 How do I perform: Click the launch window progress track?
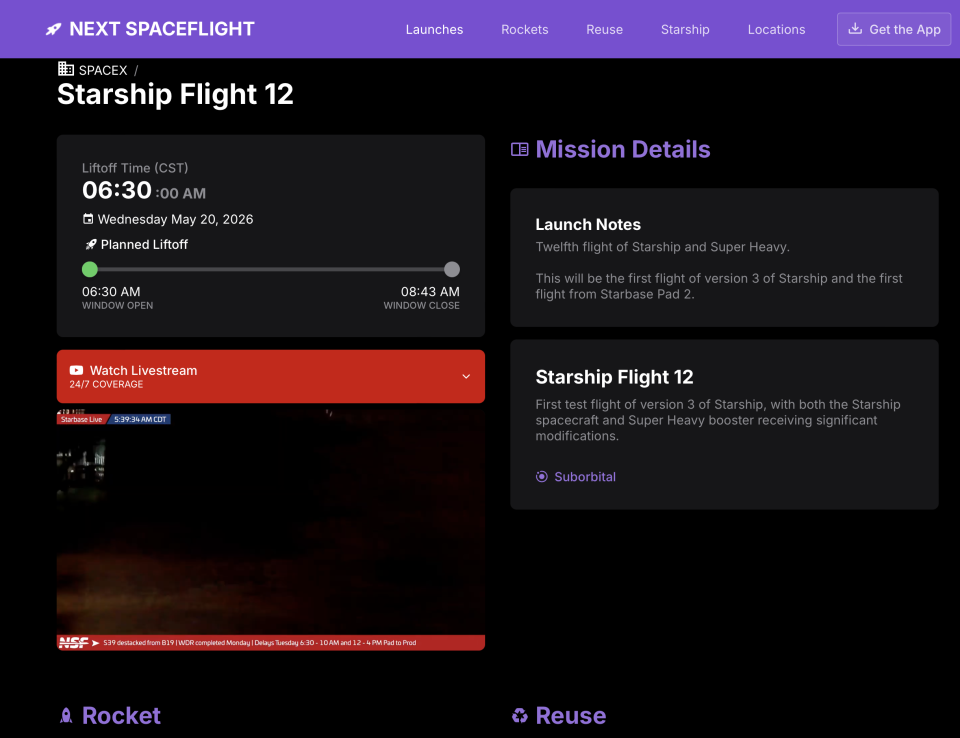271,269
